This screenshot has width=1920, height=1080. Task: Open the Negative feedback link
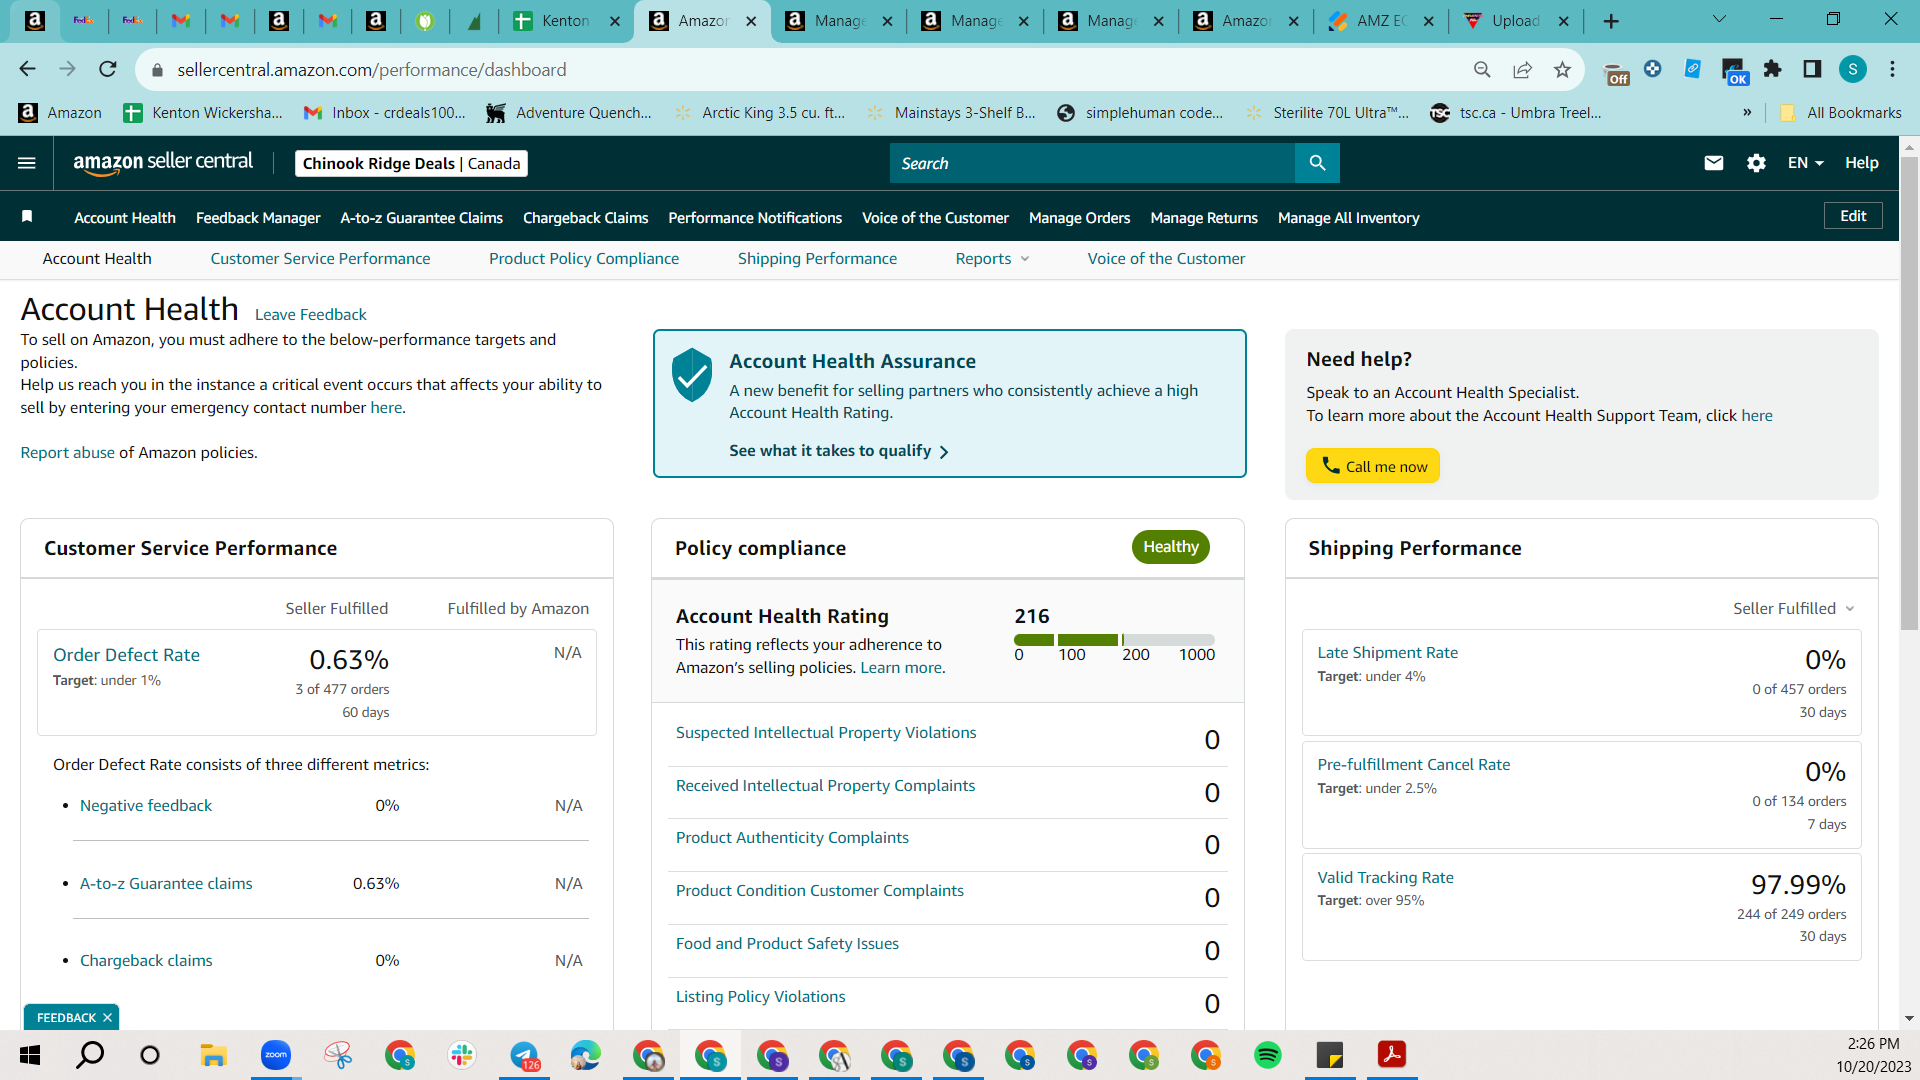pos(146,806)
